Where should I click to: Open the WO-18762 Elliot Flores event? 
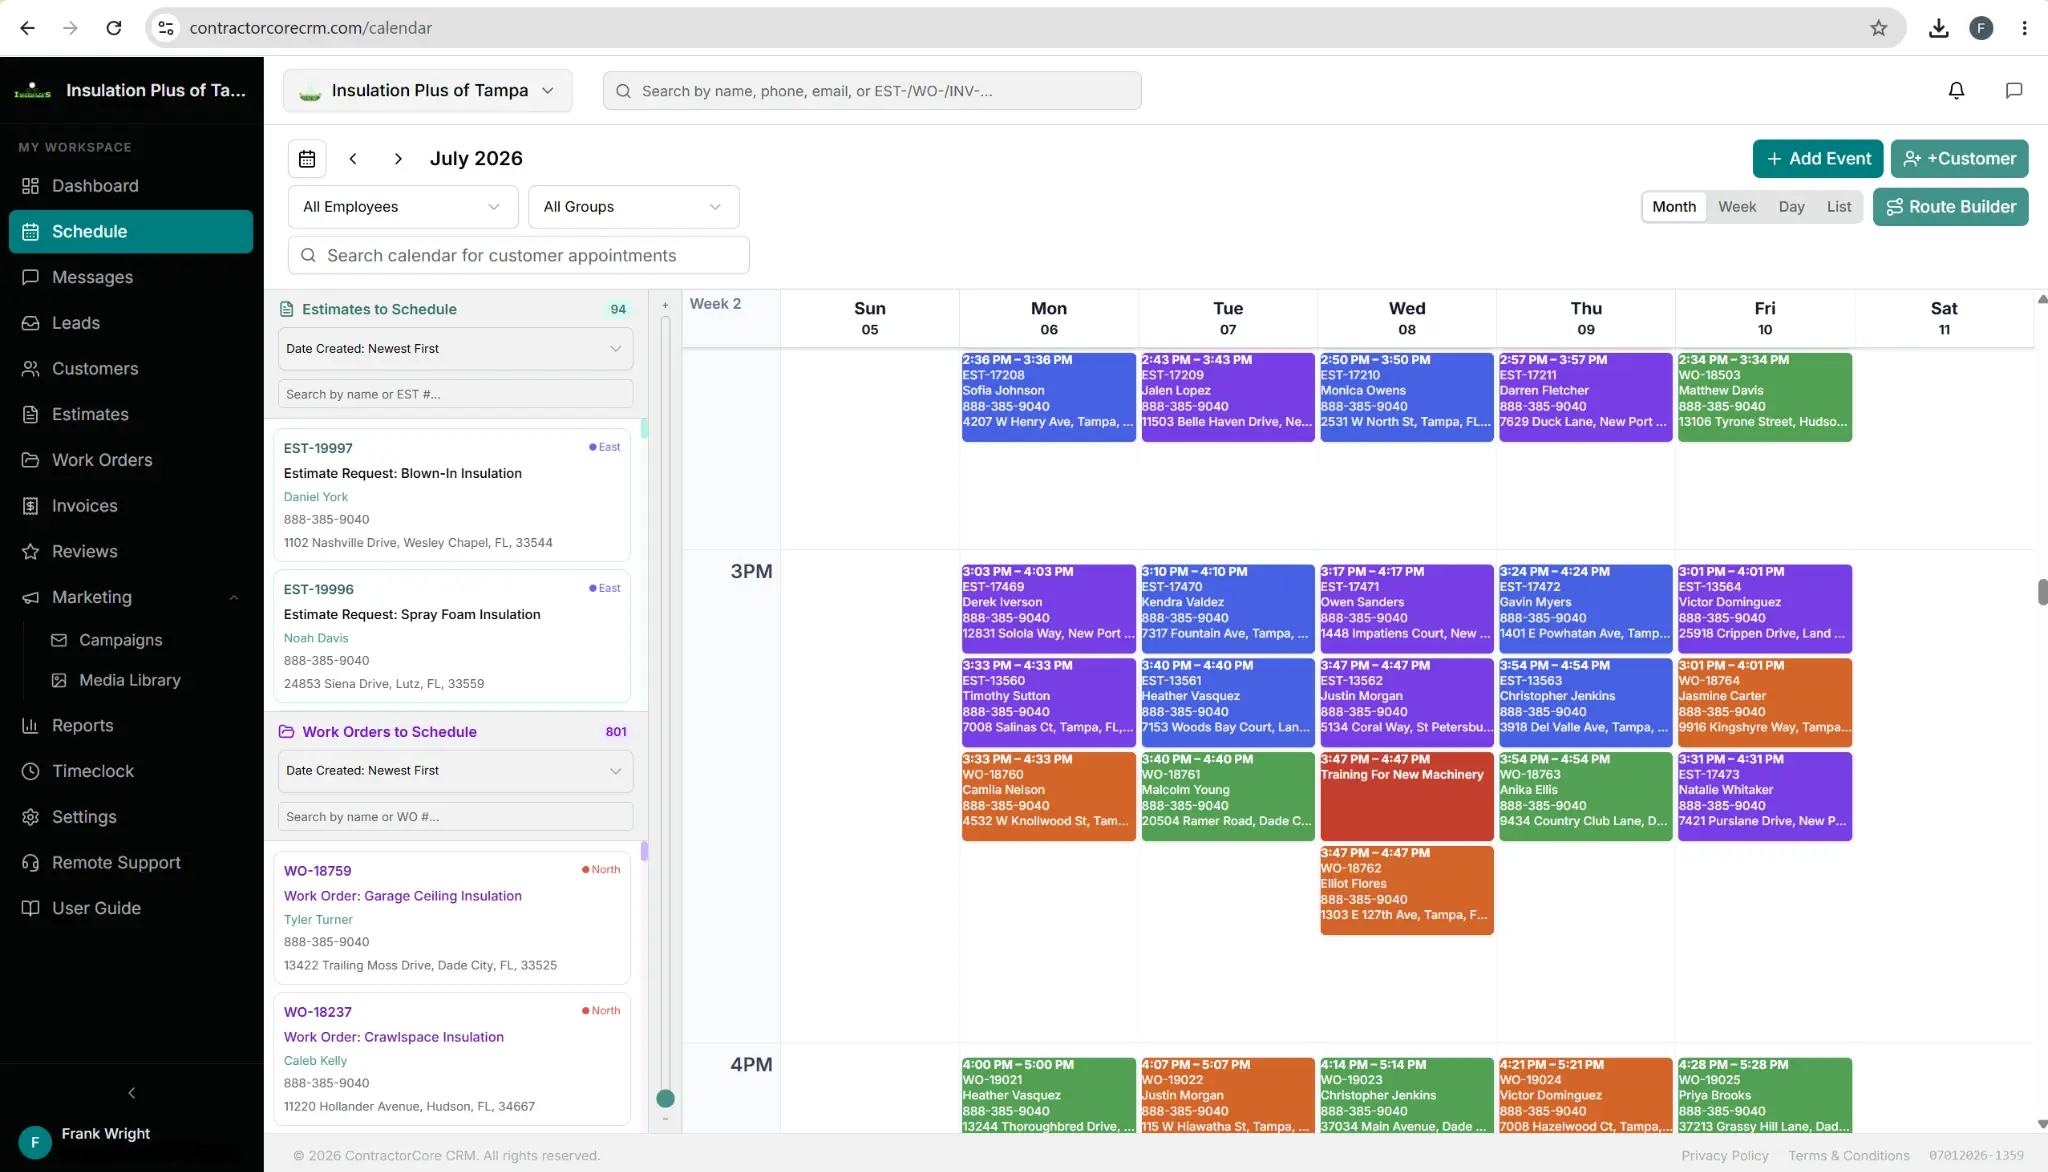click(1406, 890)
